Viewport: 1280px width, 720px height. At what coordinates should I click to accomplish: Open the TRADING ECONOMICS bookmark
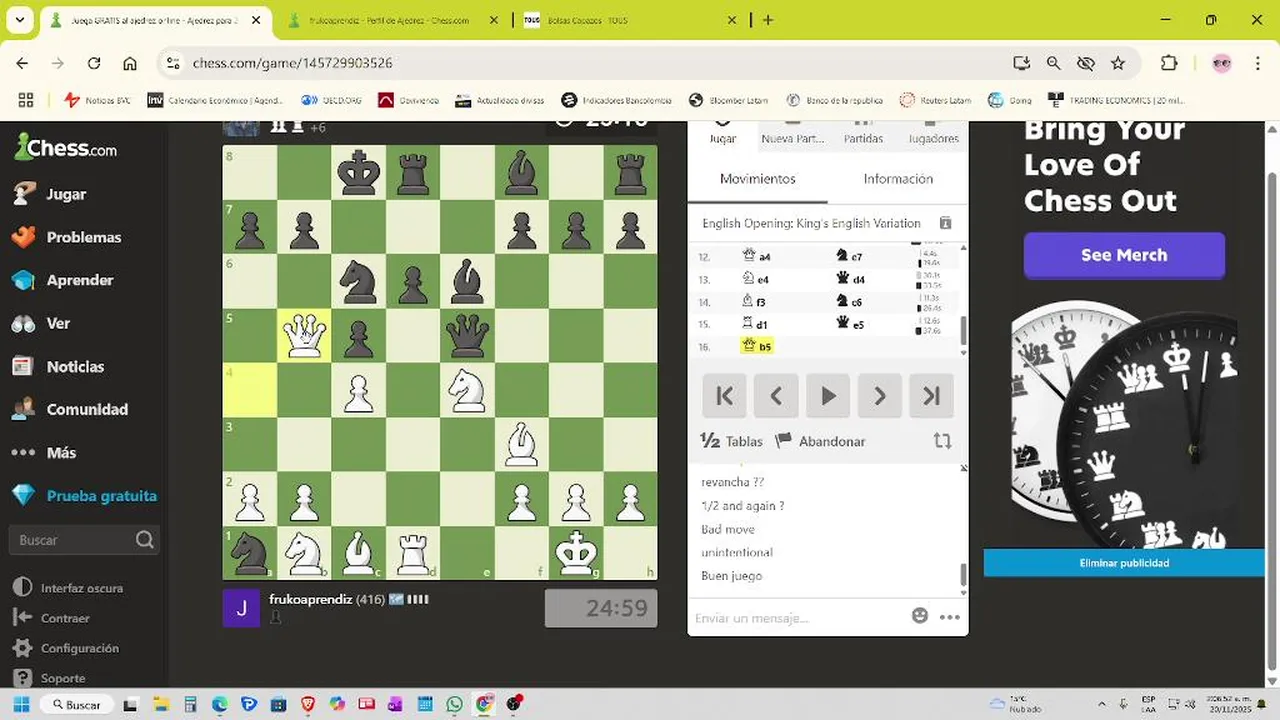[x=1116, y=100]
